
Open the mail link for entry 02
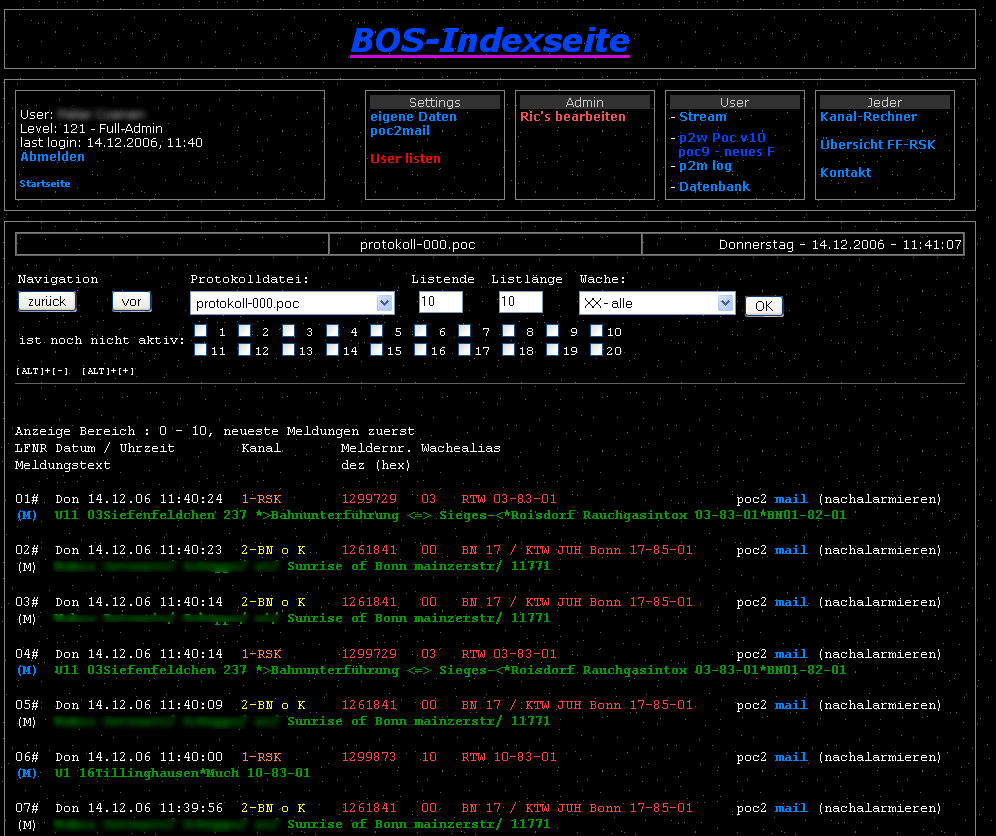pyautogui.click(x=791, y=550)
